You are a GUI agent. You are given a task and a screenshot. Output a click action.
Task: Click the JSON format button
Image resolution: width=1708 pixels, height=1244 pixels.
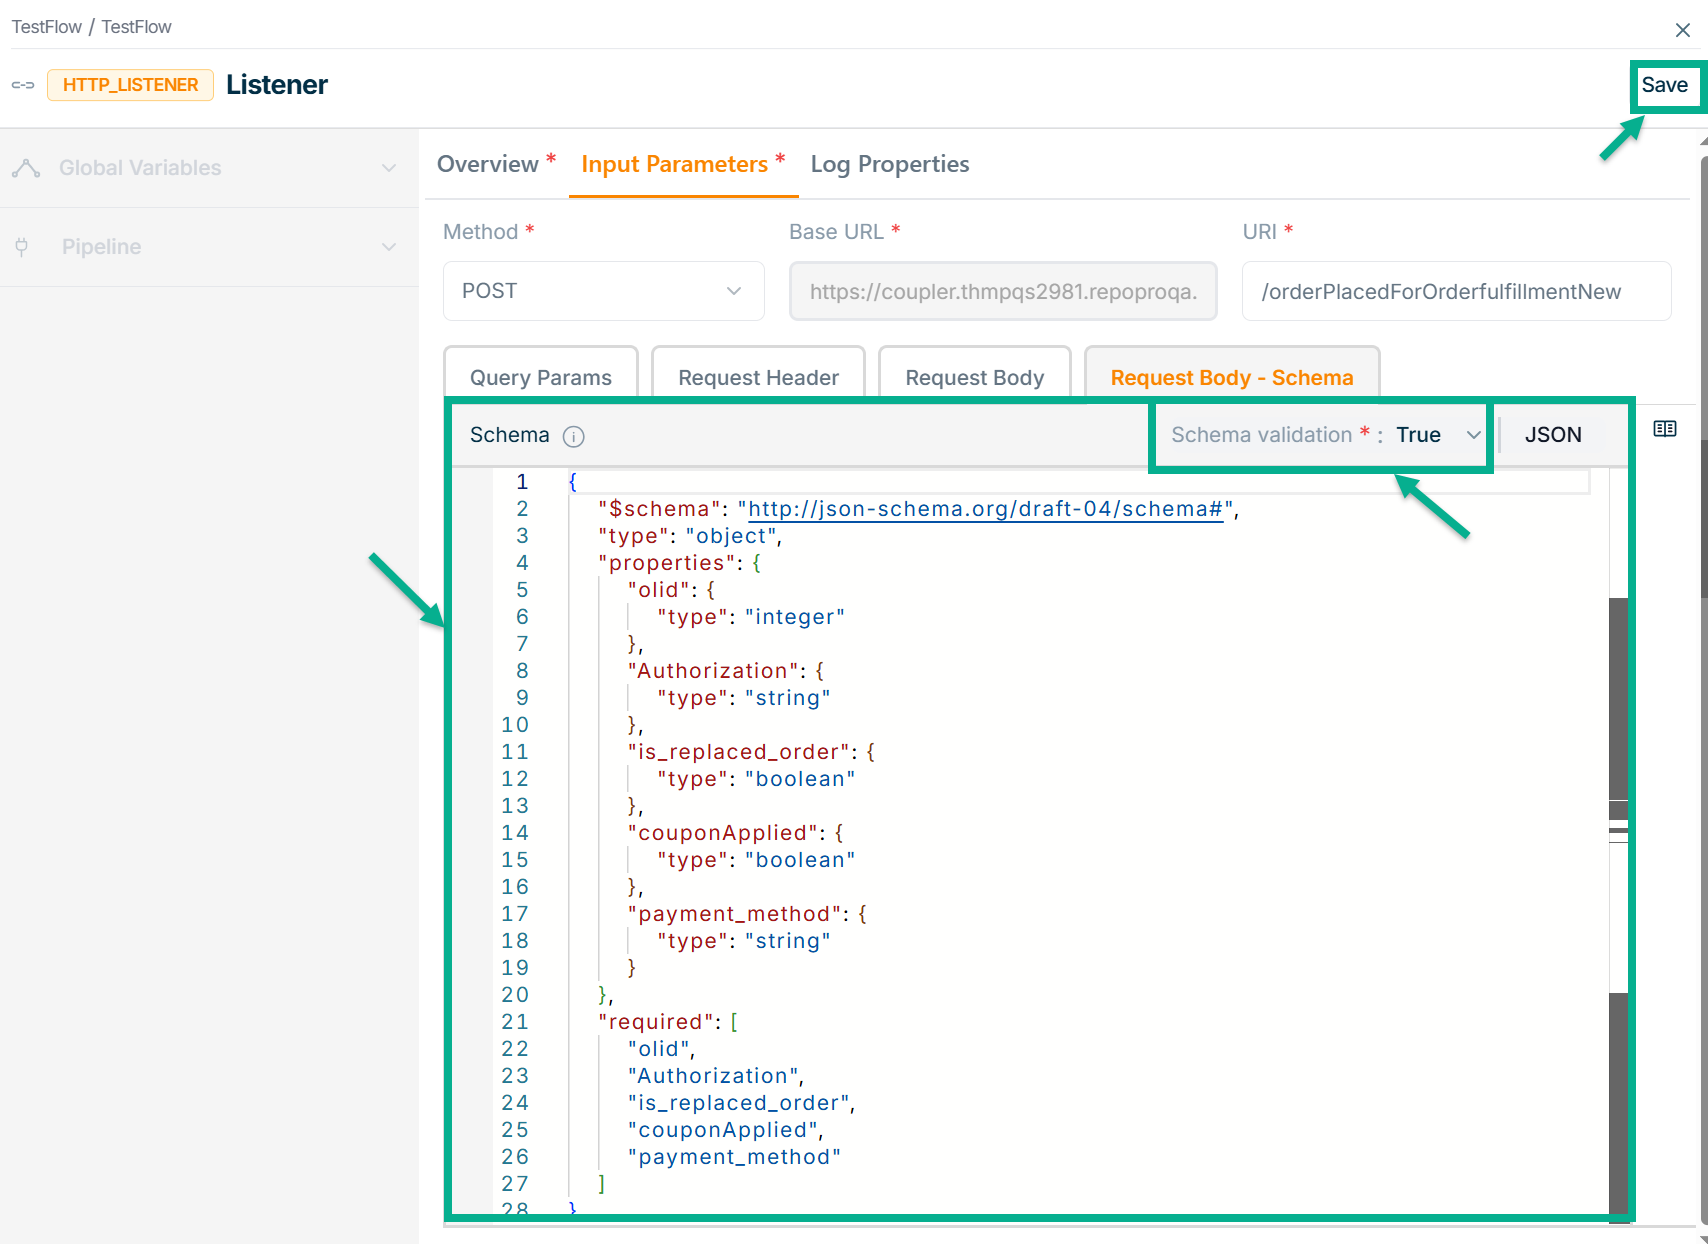tap(1552, 435)
